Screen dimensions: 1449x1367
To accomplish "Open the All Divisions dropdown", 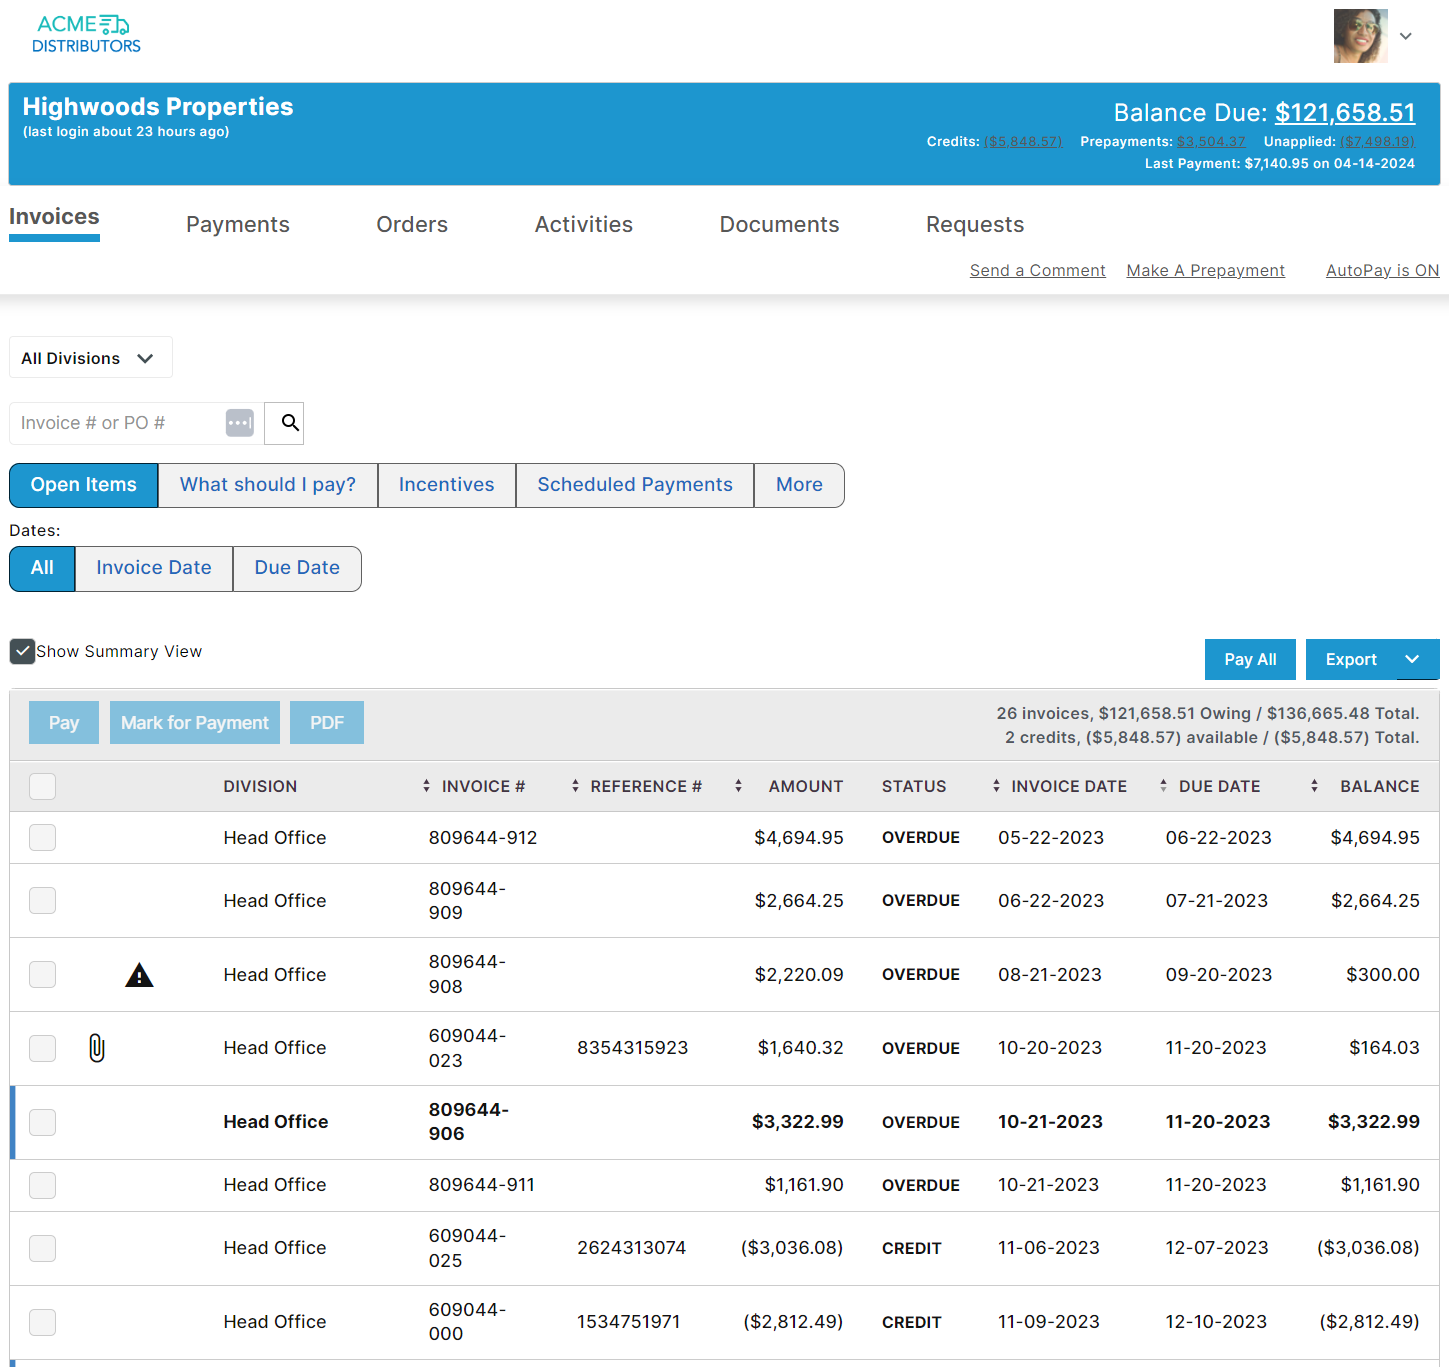I will (90, 357).
